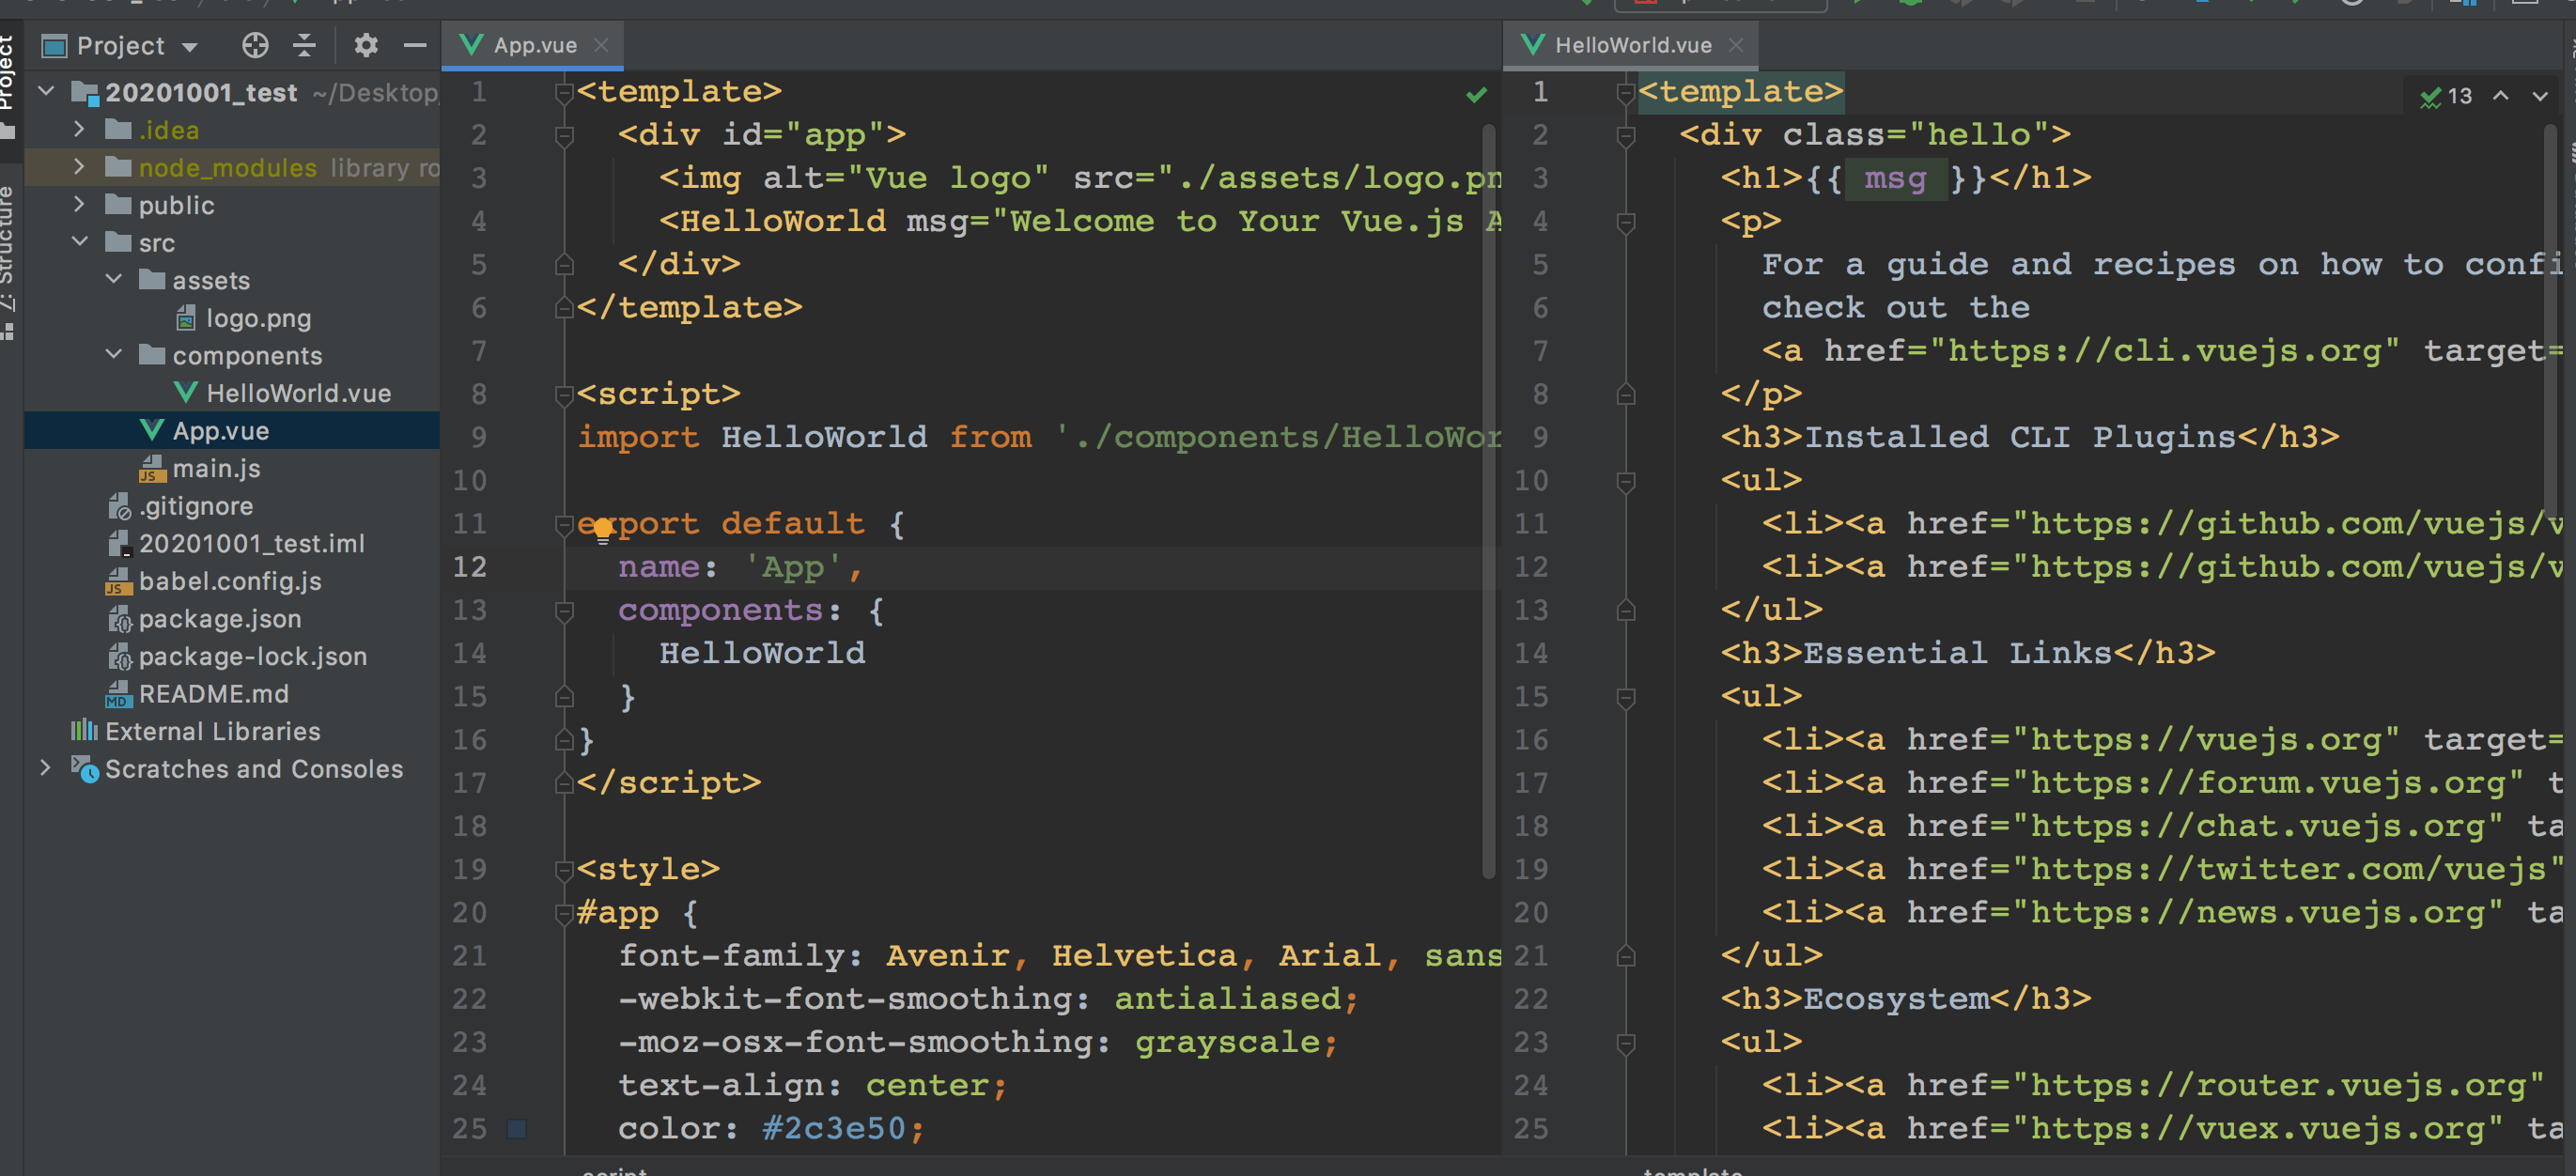Screen dimensions: 2576x1176
Task: Collapse the components folder
Action: (114, 355)
